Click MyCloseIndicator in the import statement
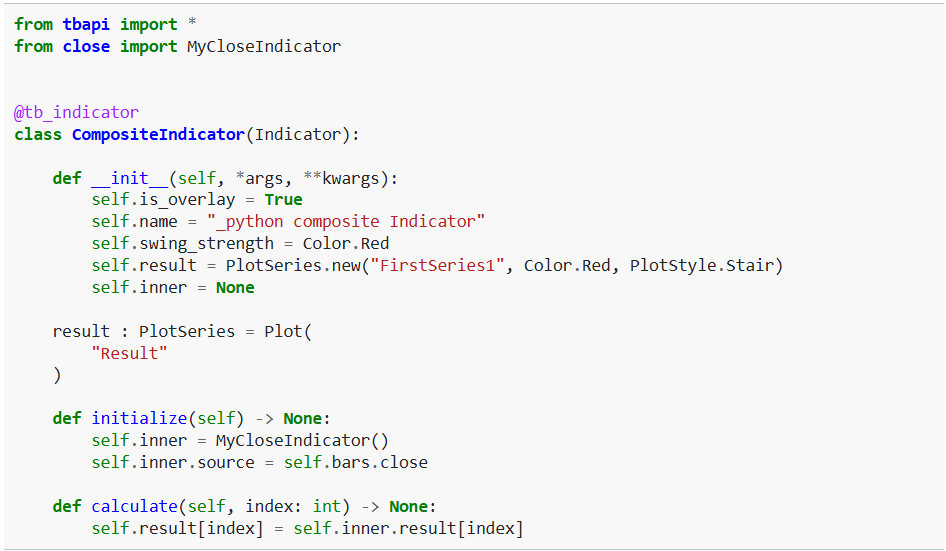946x551 pixels. click(x=264, y=46)
